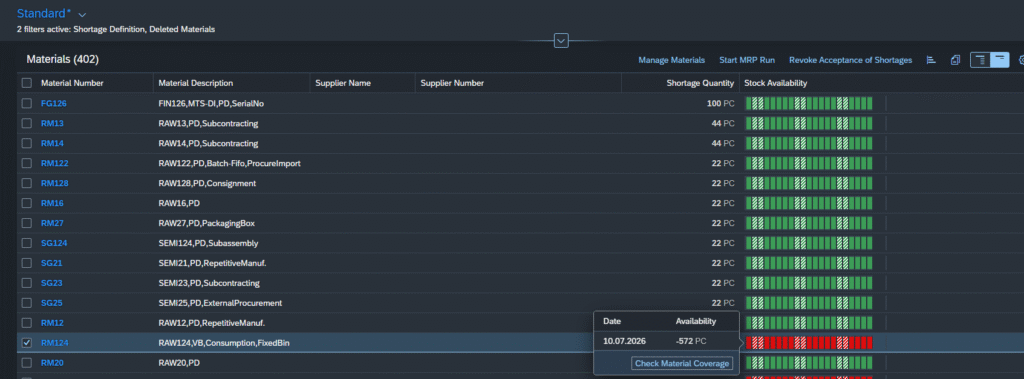Open material link RM13
The width and height of the screenshot is (1024, 379).
[x=52, y=123]
